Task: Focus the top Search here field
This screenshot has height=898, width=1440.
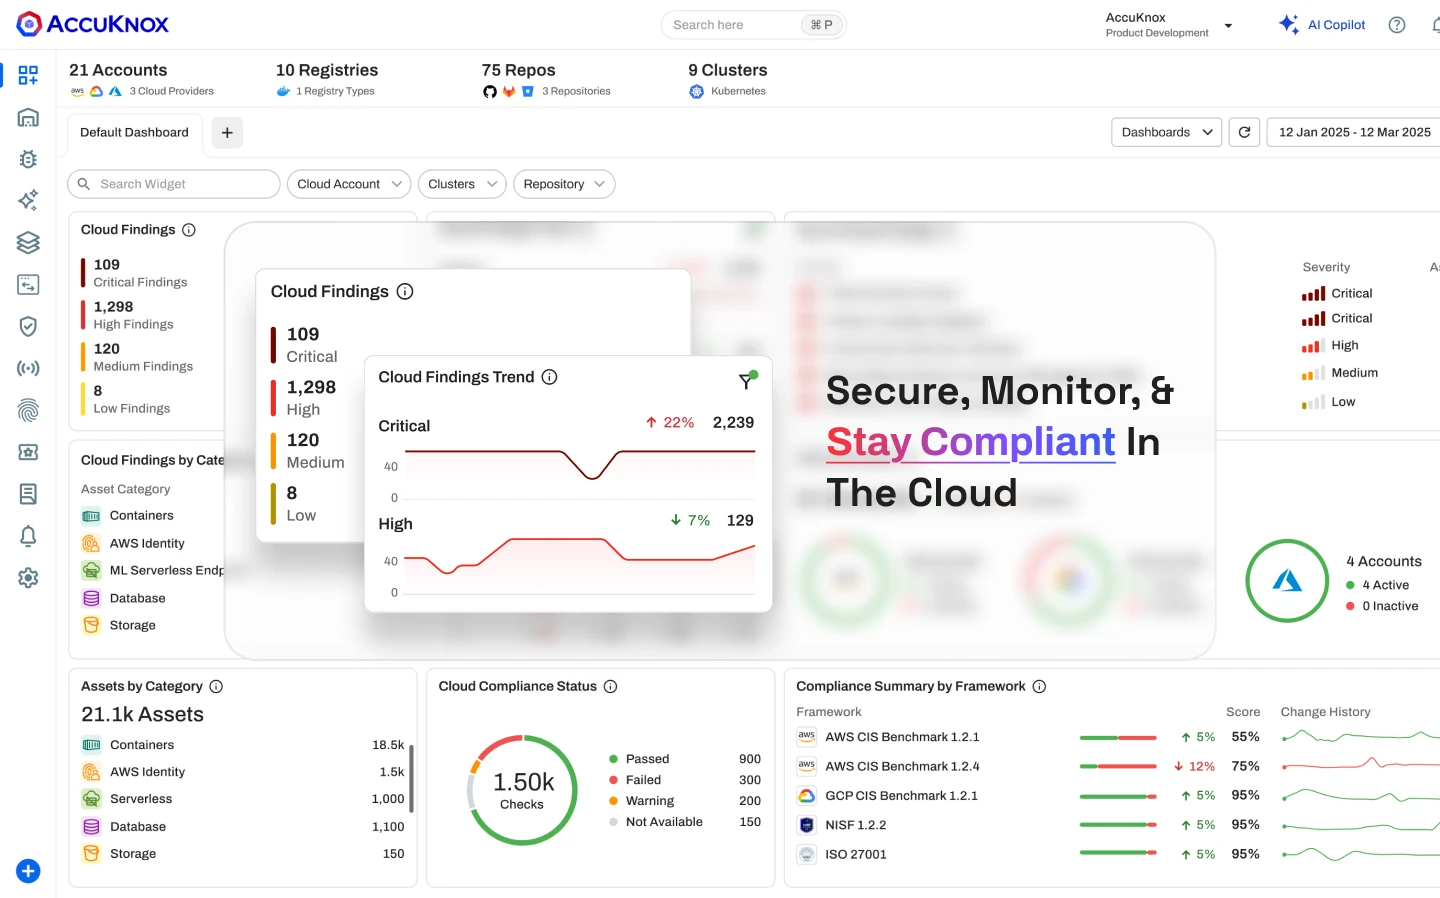Action: tap(754, 25)
